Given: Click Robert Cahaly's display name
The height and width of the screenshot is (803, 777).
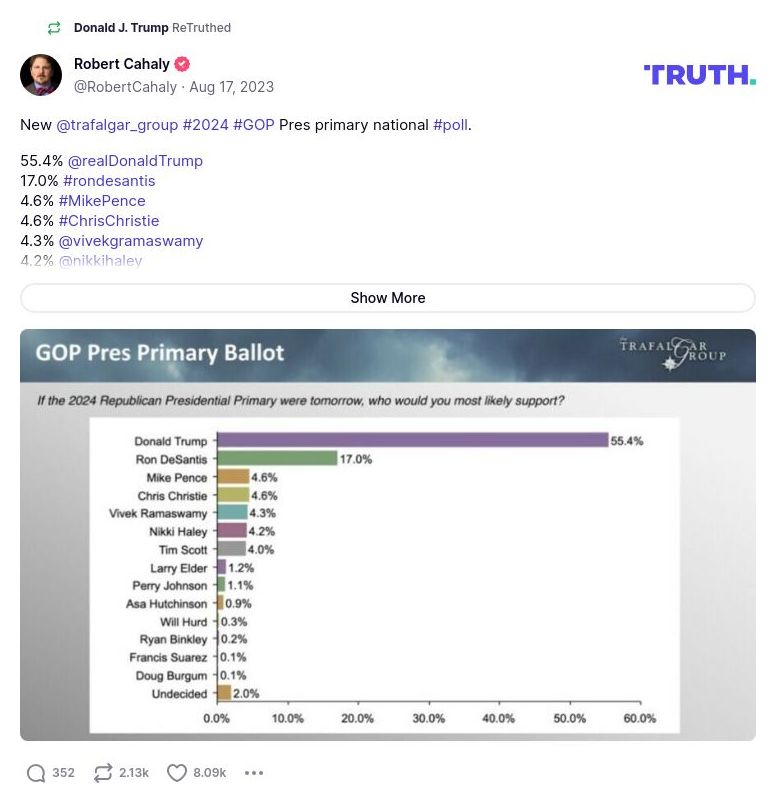Looking at the screenshot, I should (x=121, y=65).
